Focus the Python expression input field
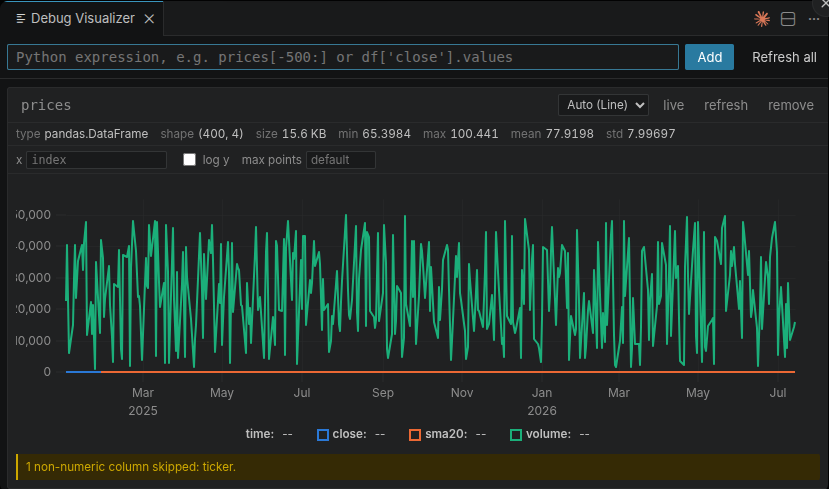This screenshot has height=489, width=829. [343, 57]
